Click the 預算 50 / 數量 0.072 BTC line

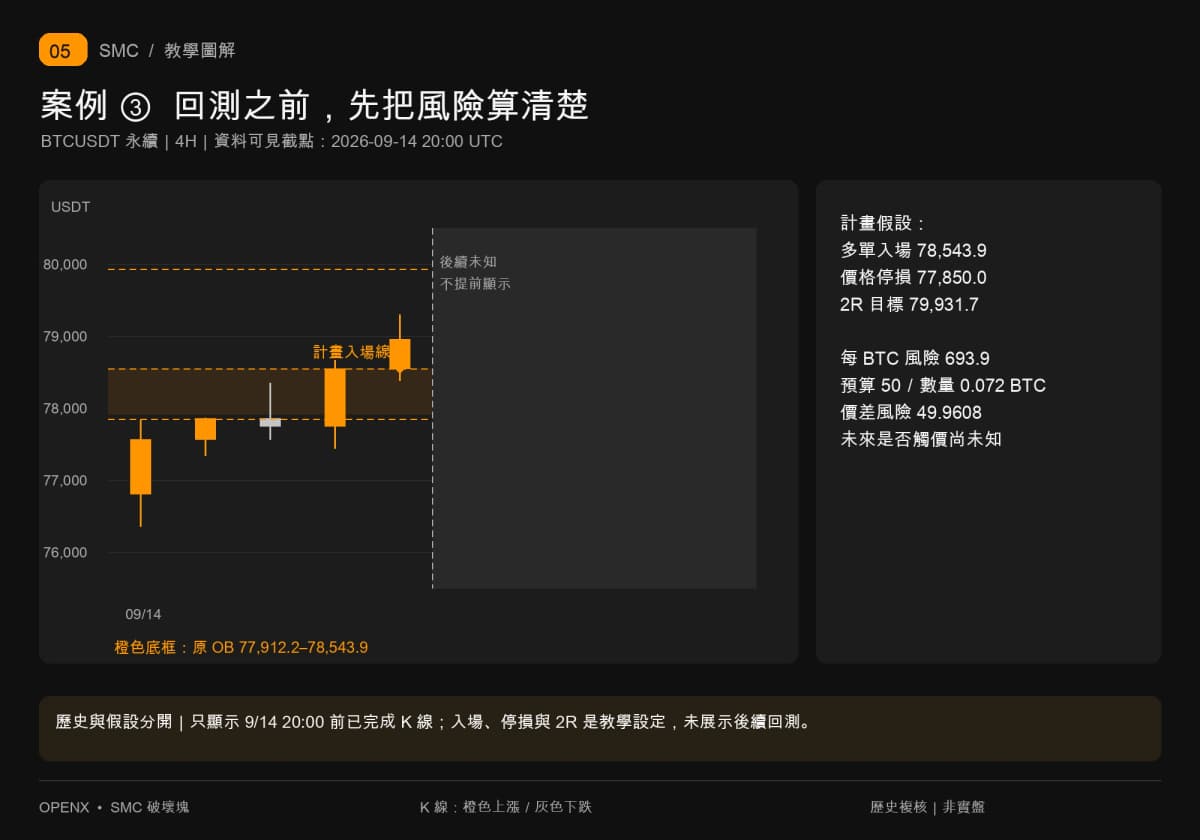(x=943, y=385)
